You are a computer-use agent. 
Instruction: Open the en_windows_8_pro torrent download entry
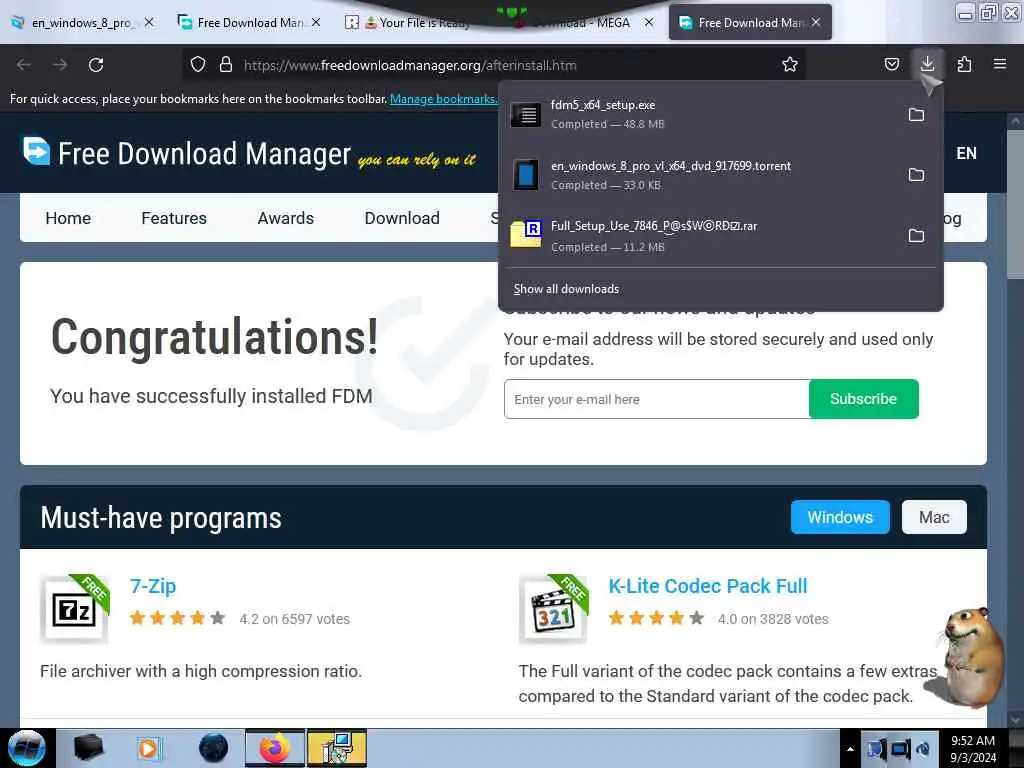click(702, 175)
